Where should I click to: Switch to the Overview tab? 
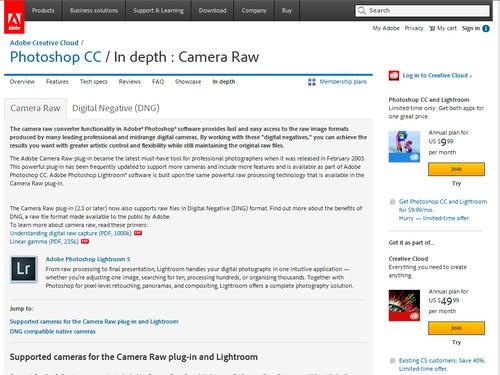coord(22,82)
